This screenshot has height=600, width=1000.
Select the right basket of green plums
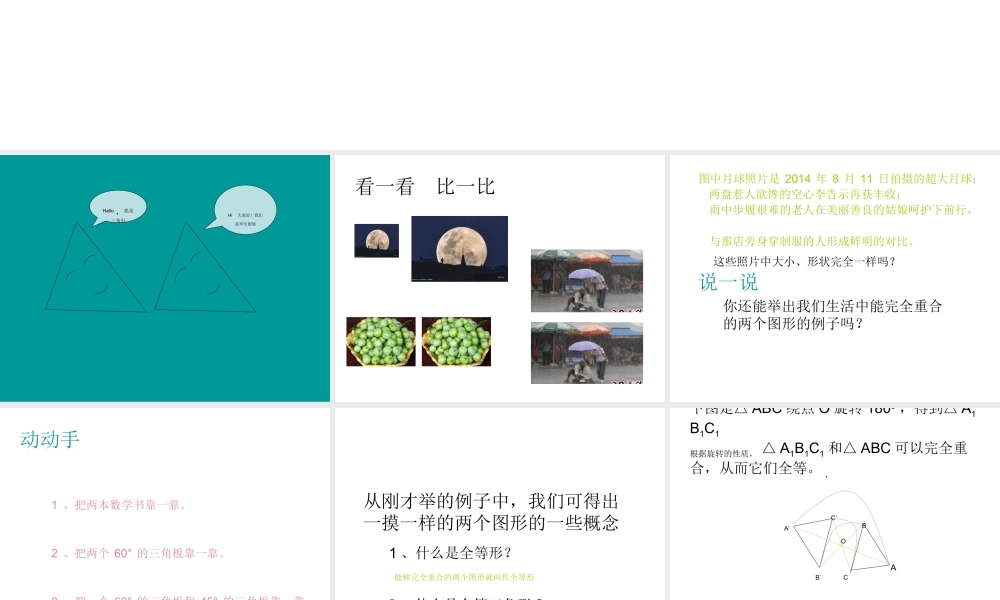456,342
